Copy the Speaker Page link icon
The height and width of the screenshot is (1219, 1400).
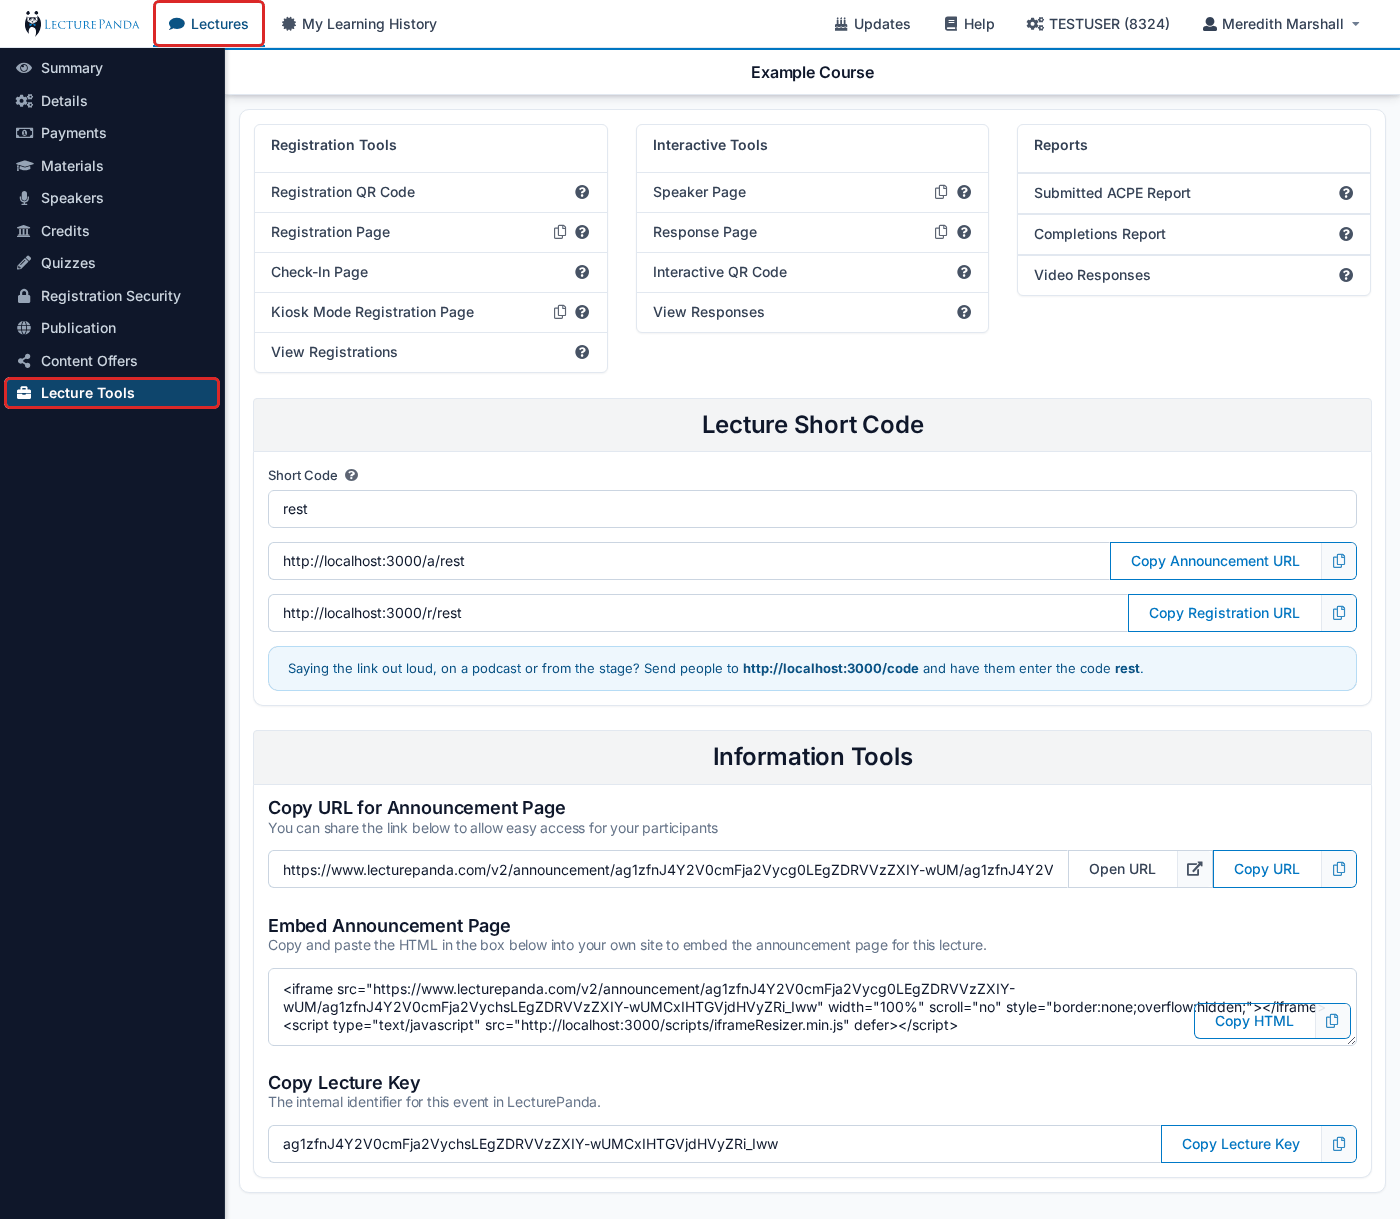coord(941,192)
